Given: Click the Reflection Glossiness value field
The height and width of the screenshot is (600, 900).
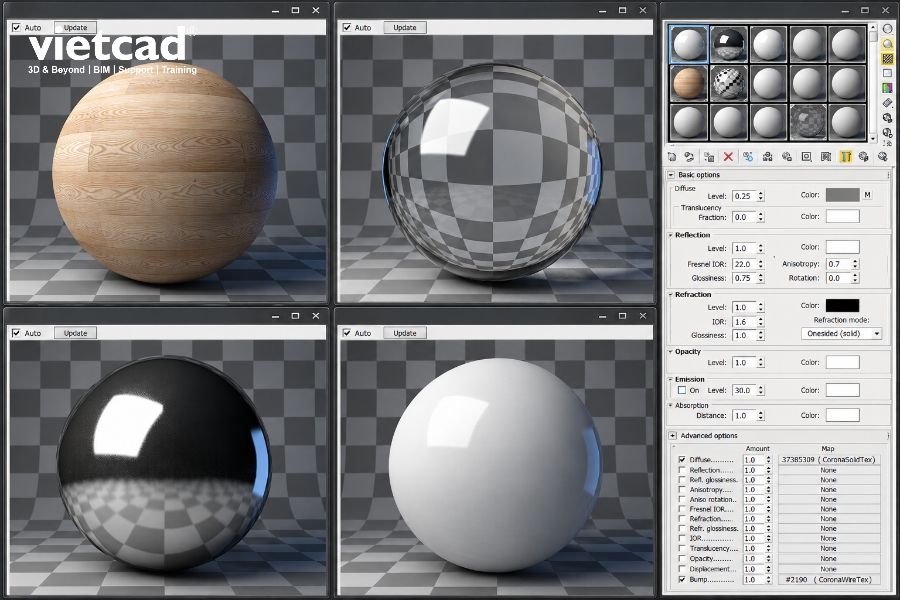Looking at the screenshot, I should [x=744, y=278].
